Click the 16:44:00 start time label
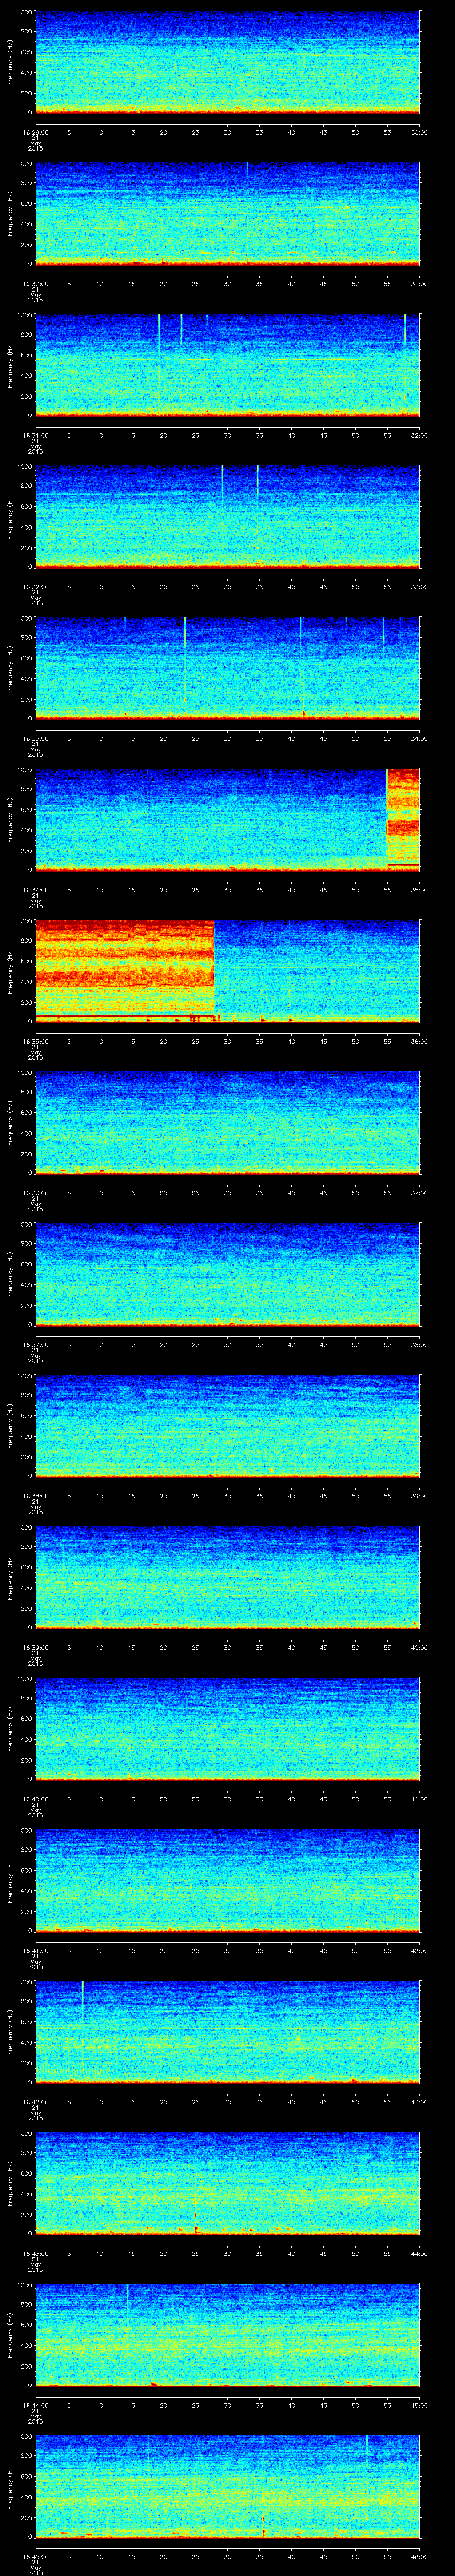 click(x=36, y=2405)
